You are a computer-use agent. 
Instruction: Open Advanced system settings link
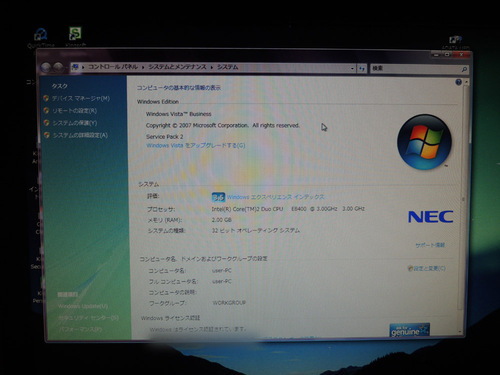[80, 135]
